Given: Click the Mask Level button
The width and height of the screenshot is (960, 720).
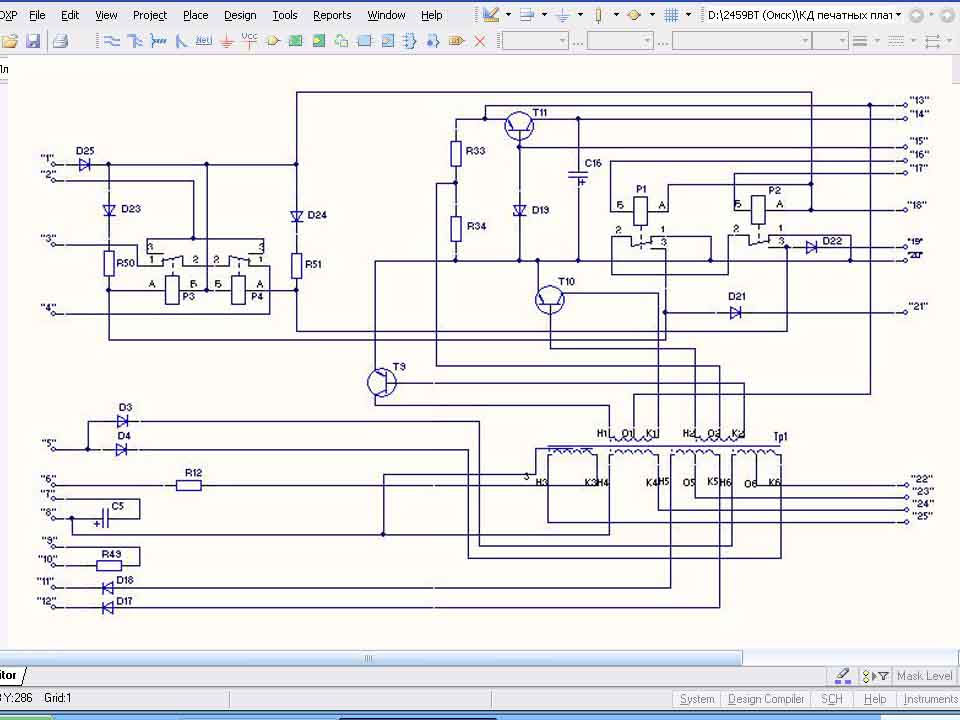Looking at the screenshot, I should pos(924,676).
